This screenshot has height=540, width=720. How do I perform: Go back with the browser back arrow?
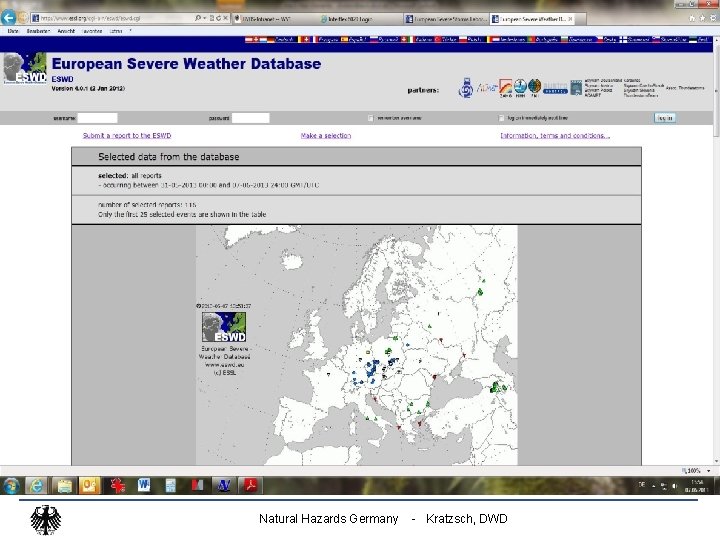point(8,18)
